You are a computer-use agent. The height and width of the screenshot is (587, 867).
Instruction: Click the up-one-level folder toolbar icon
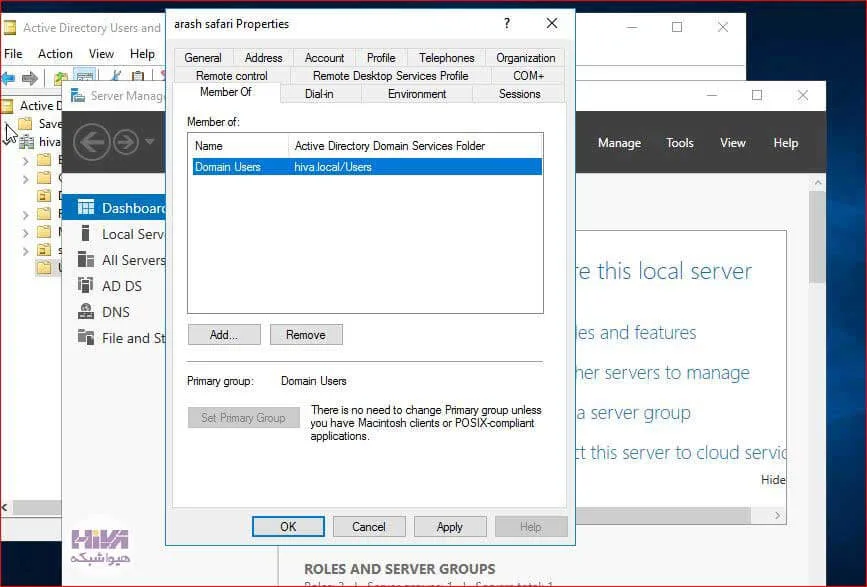click(x=60, y=78)
